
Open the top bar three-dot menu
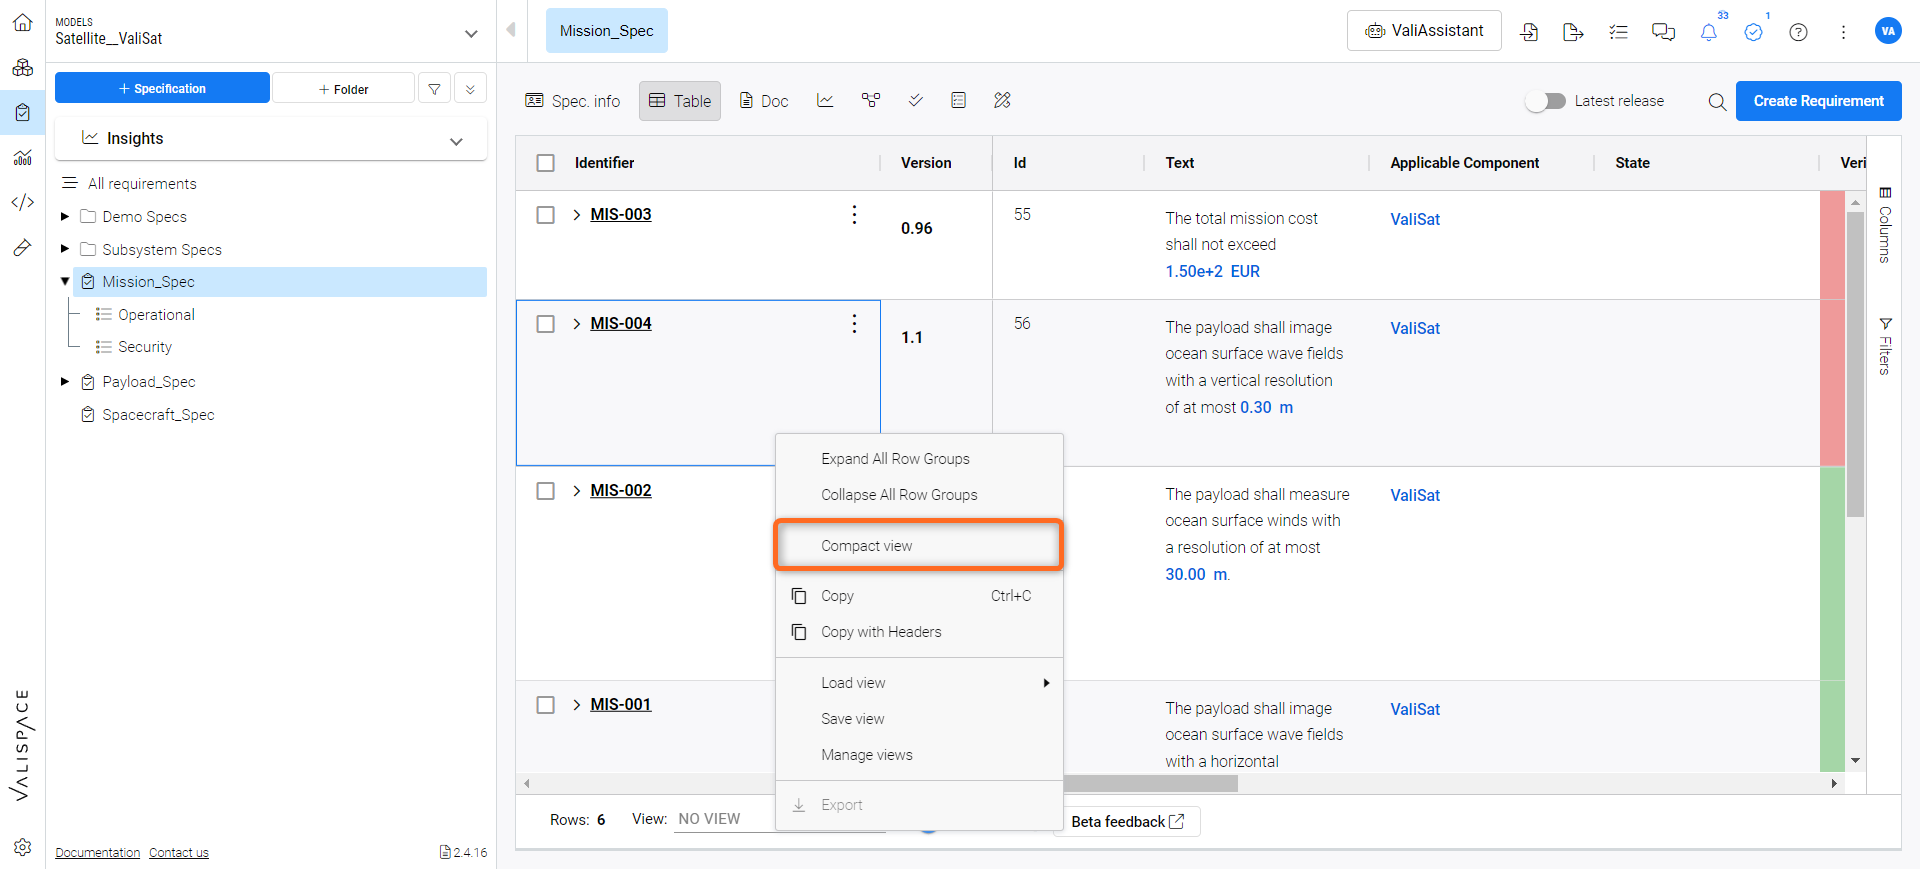[x=1843, y=32]
